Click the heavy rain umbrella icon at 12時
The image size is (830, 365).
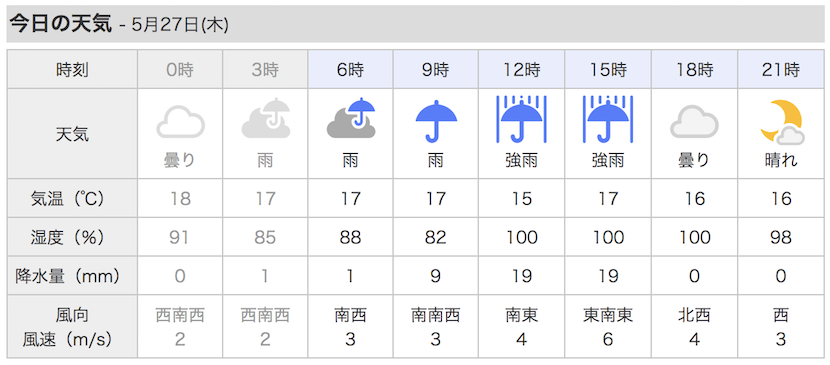coord(522,120)
